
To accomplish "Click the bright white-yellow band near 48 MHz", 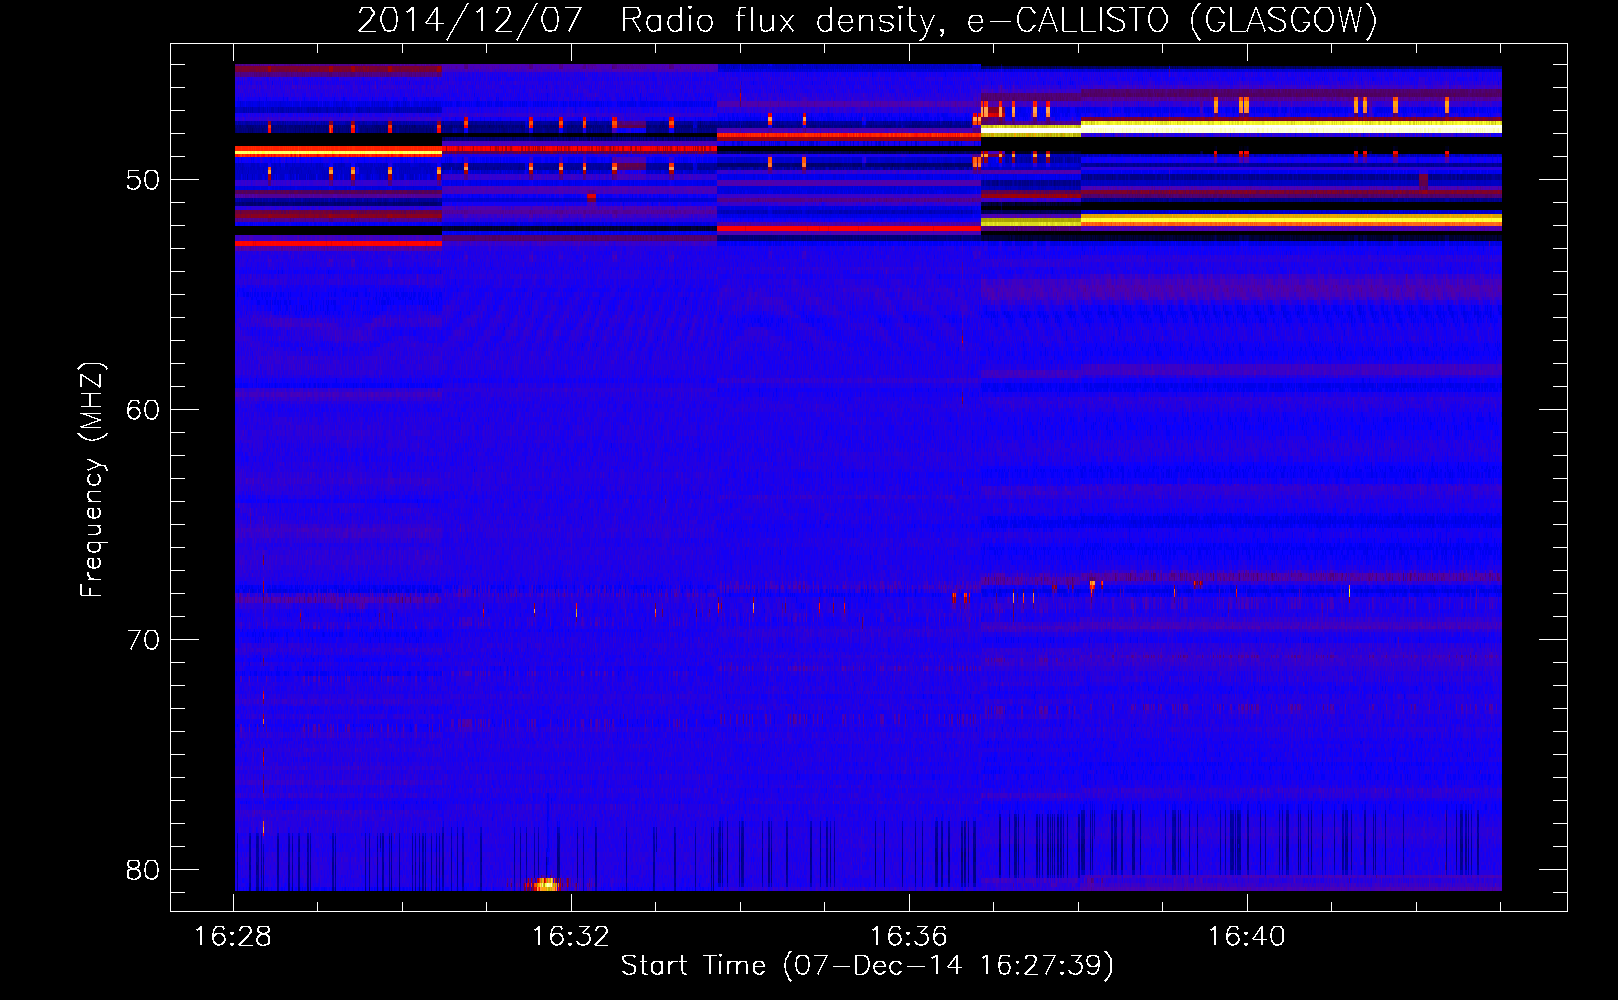I will (1241, 127).
